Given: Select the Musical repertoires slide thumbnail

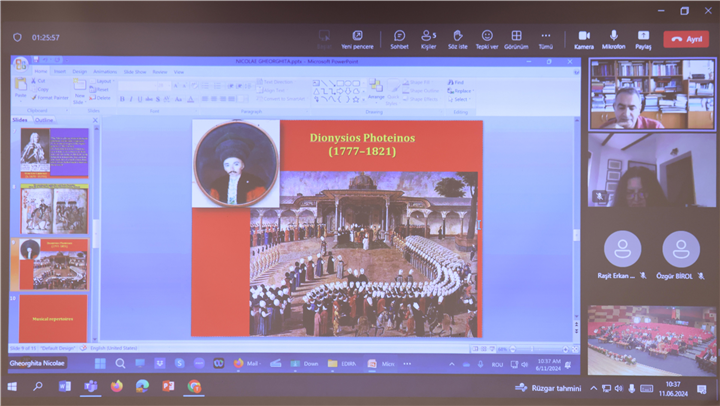Looking at the screenshot, I should pyautogui.click(x=53, y=318).
